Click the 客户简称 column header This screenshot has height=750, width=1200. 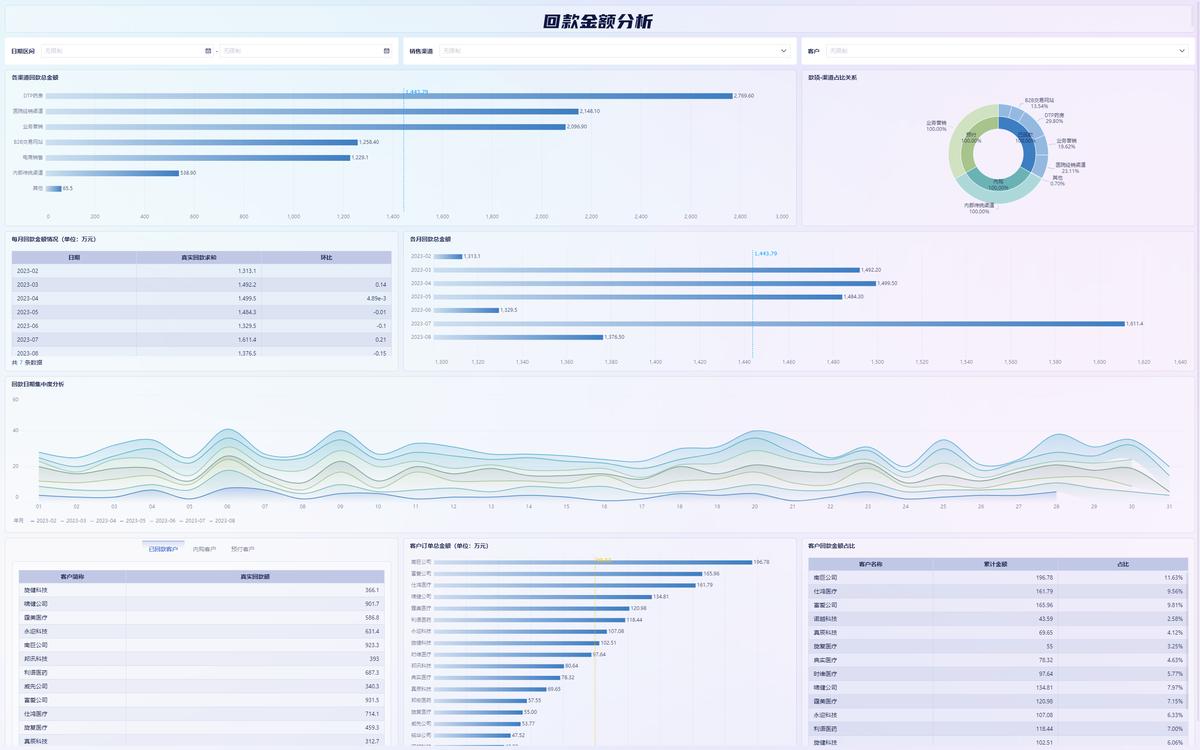(x=72, y=577)
